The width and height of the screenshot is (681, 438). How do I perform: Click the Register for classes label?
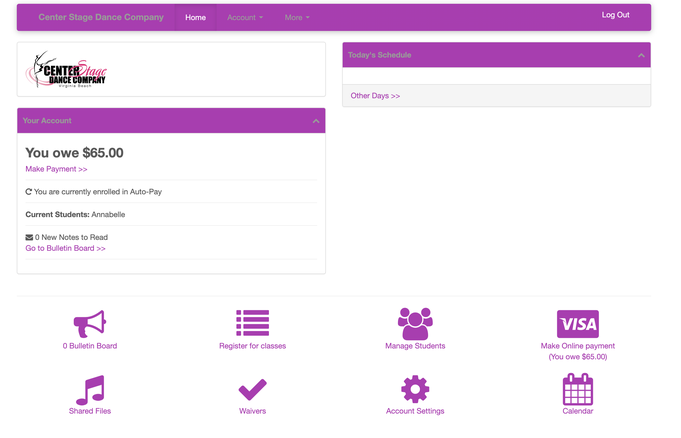click(252, 346)
